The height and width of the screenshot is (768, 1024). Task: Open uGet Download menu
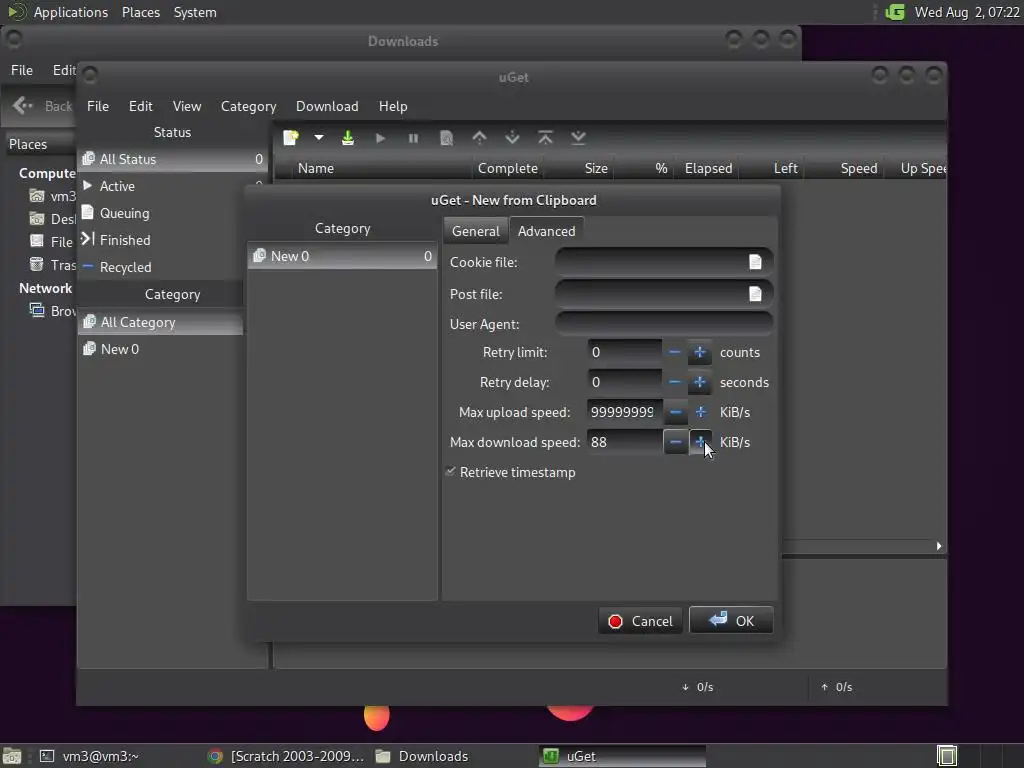tap(327, 106)
